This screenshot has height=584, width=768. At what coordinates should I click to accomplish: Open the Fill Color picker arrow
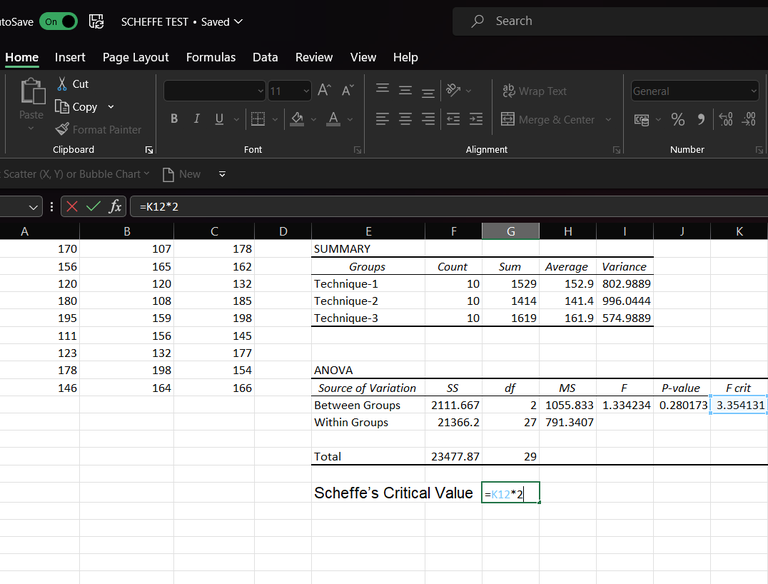(x=312, y=120)
